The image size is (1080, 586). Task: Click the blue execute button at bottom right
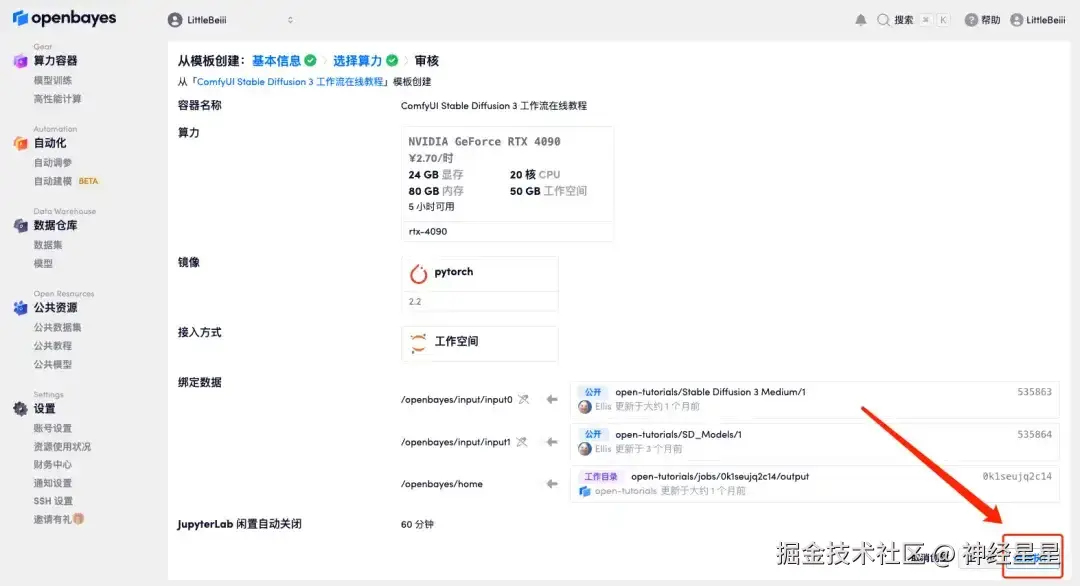point(1033,556)
